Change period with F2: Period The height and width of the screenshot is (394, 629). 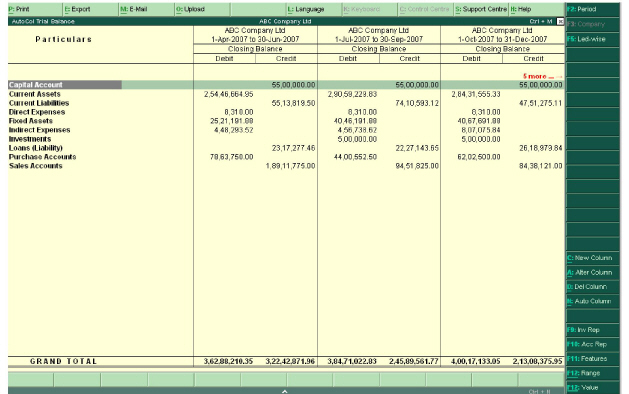[593, 9]
